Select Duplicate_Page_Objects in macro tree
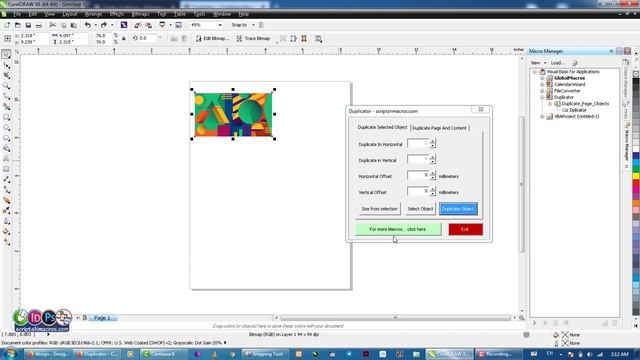640x360 pixels. pos(585,104)
